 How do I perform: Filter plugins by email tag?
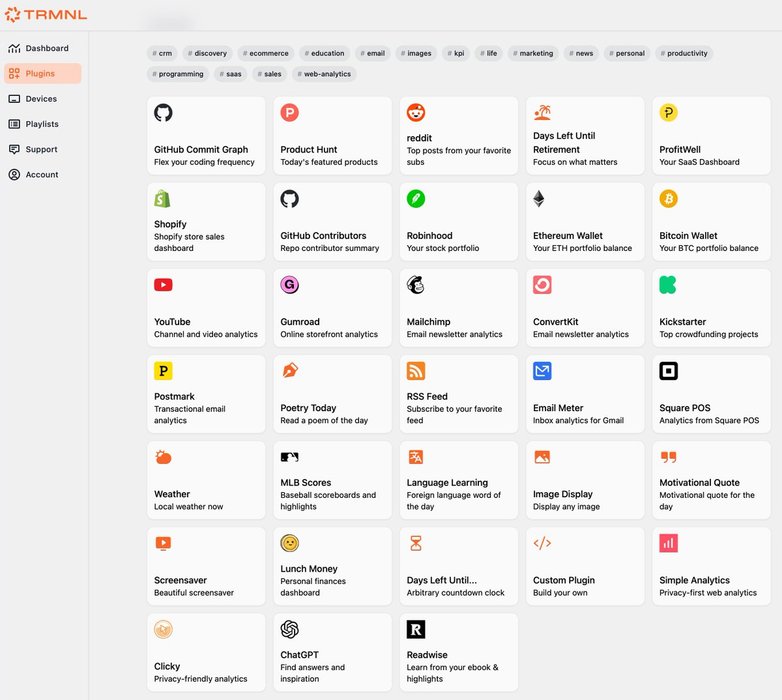point(373,53)
